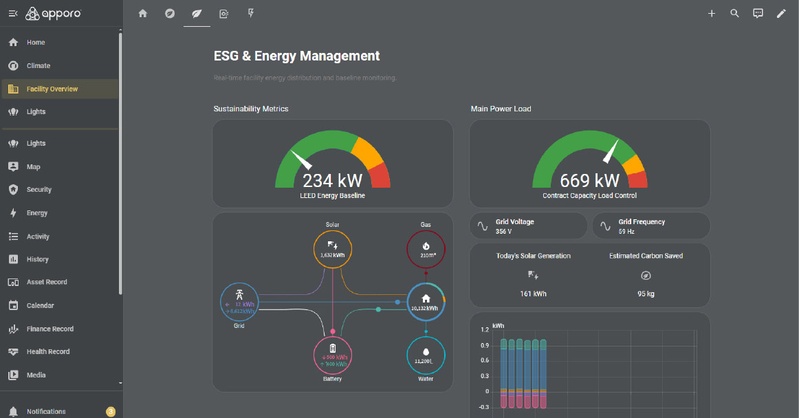Switch to the compass icon dashboard tab

click(170, 14)
